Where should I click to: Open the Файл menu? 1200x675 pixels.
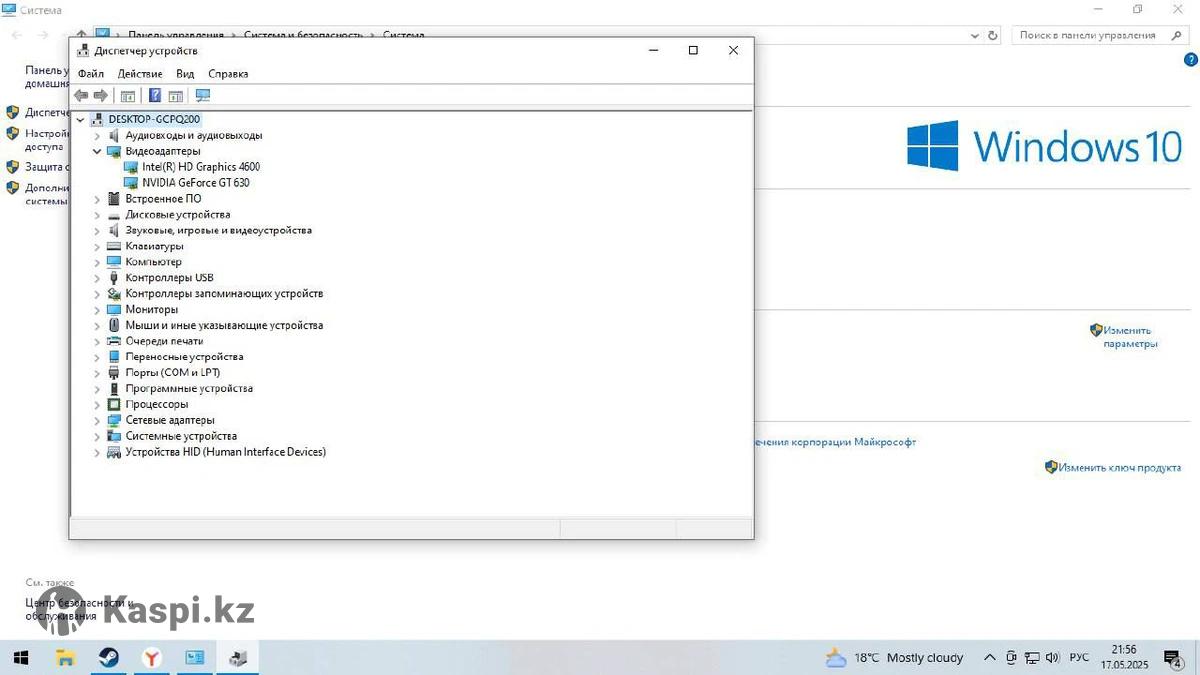91,74
